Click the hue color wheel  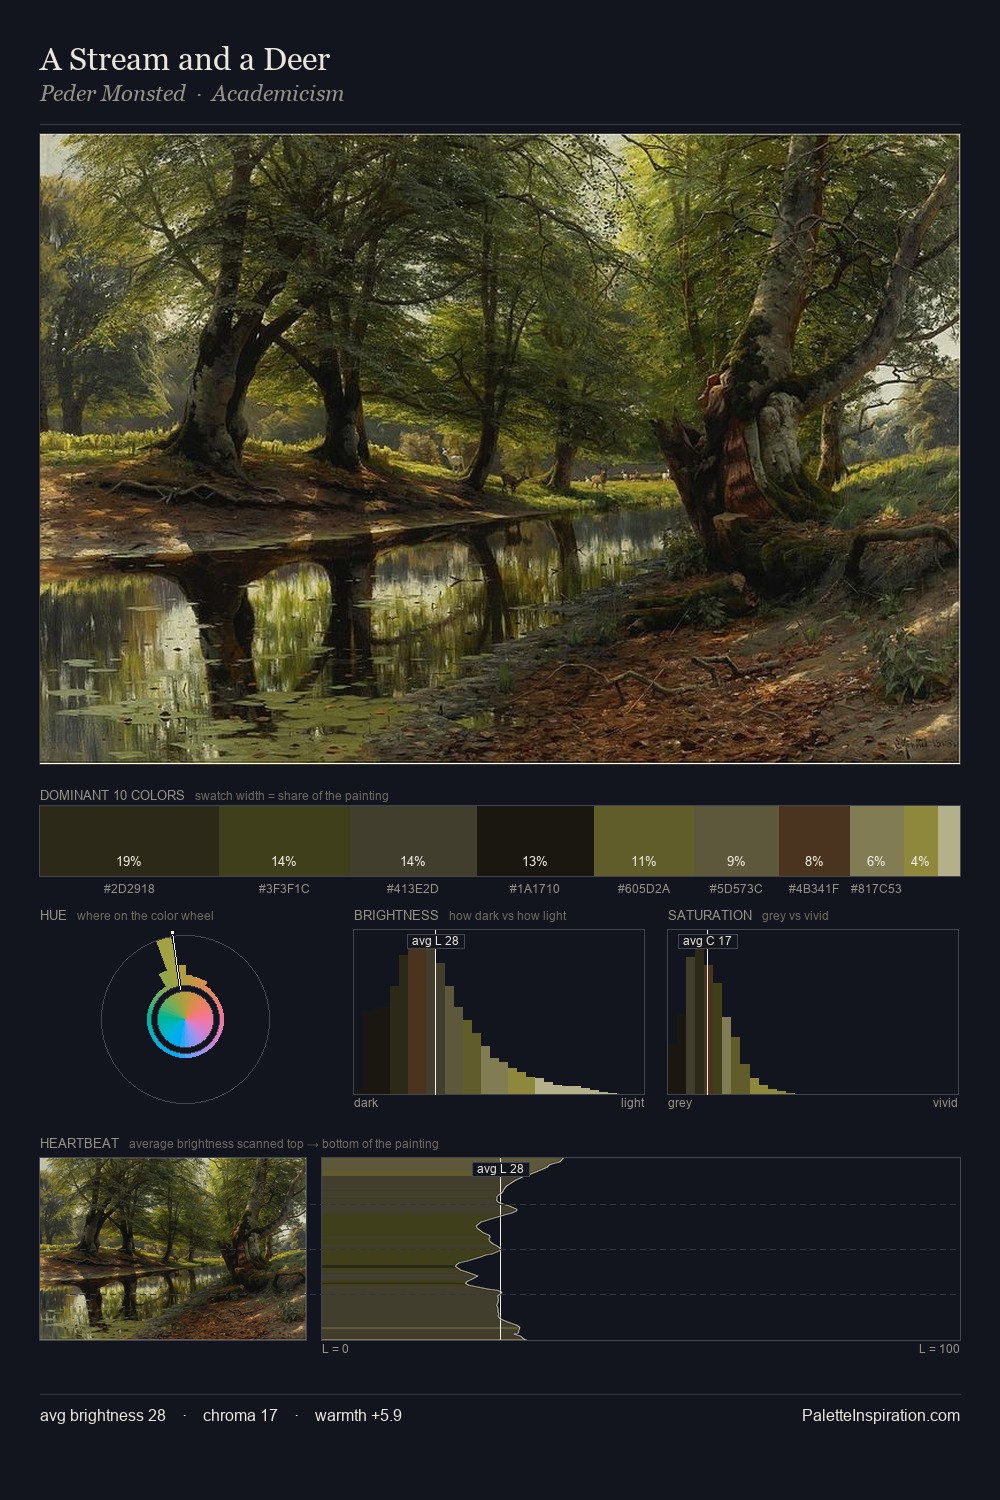coord(185,1019)
